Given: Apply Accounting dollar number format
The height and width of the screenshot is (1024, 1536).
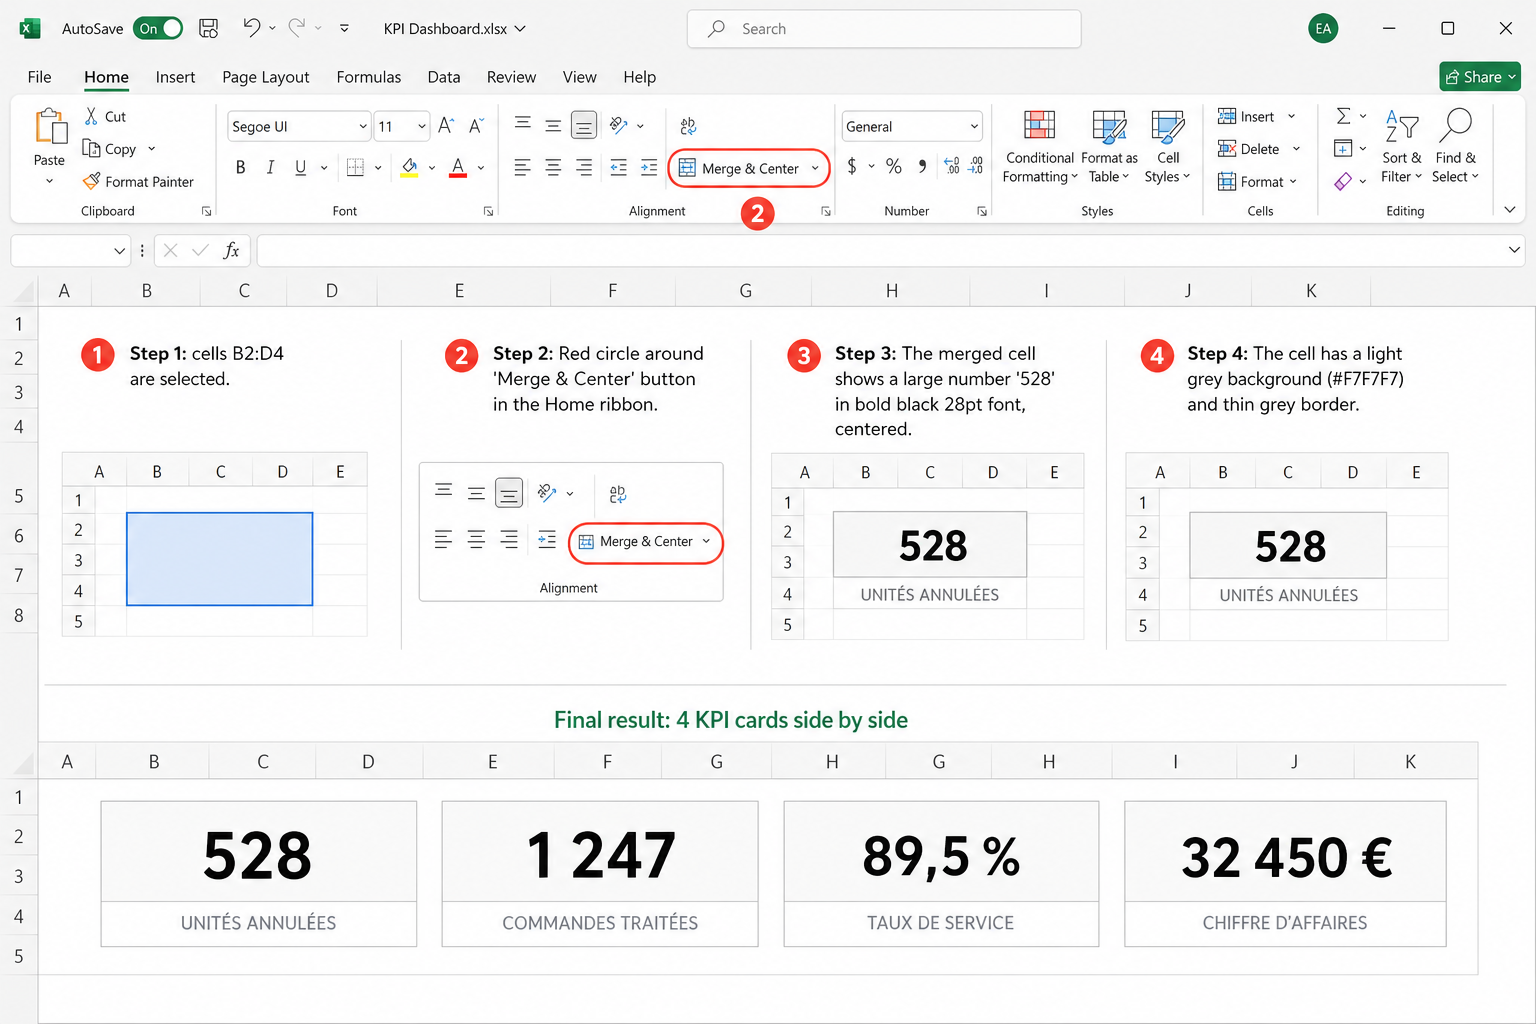Looking at the screenshot, I should [852, 166].
